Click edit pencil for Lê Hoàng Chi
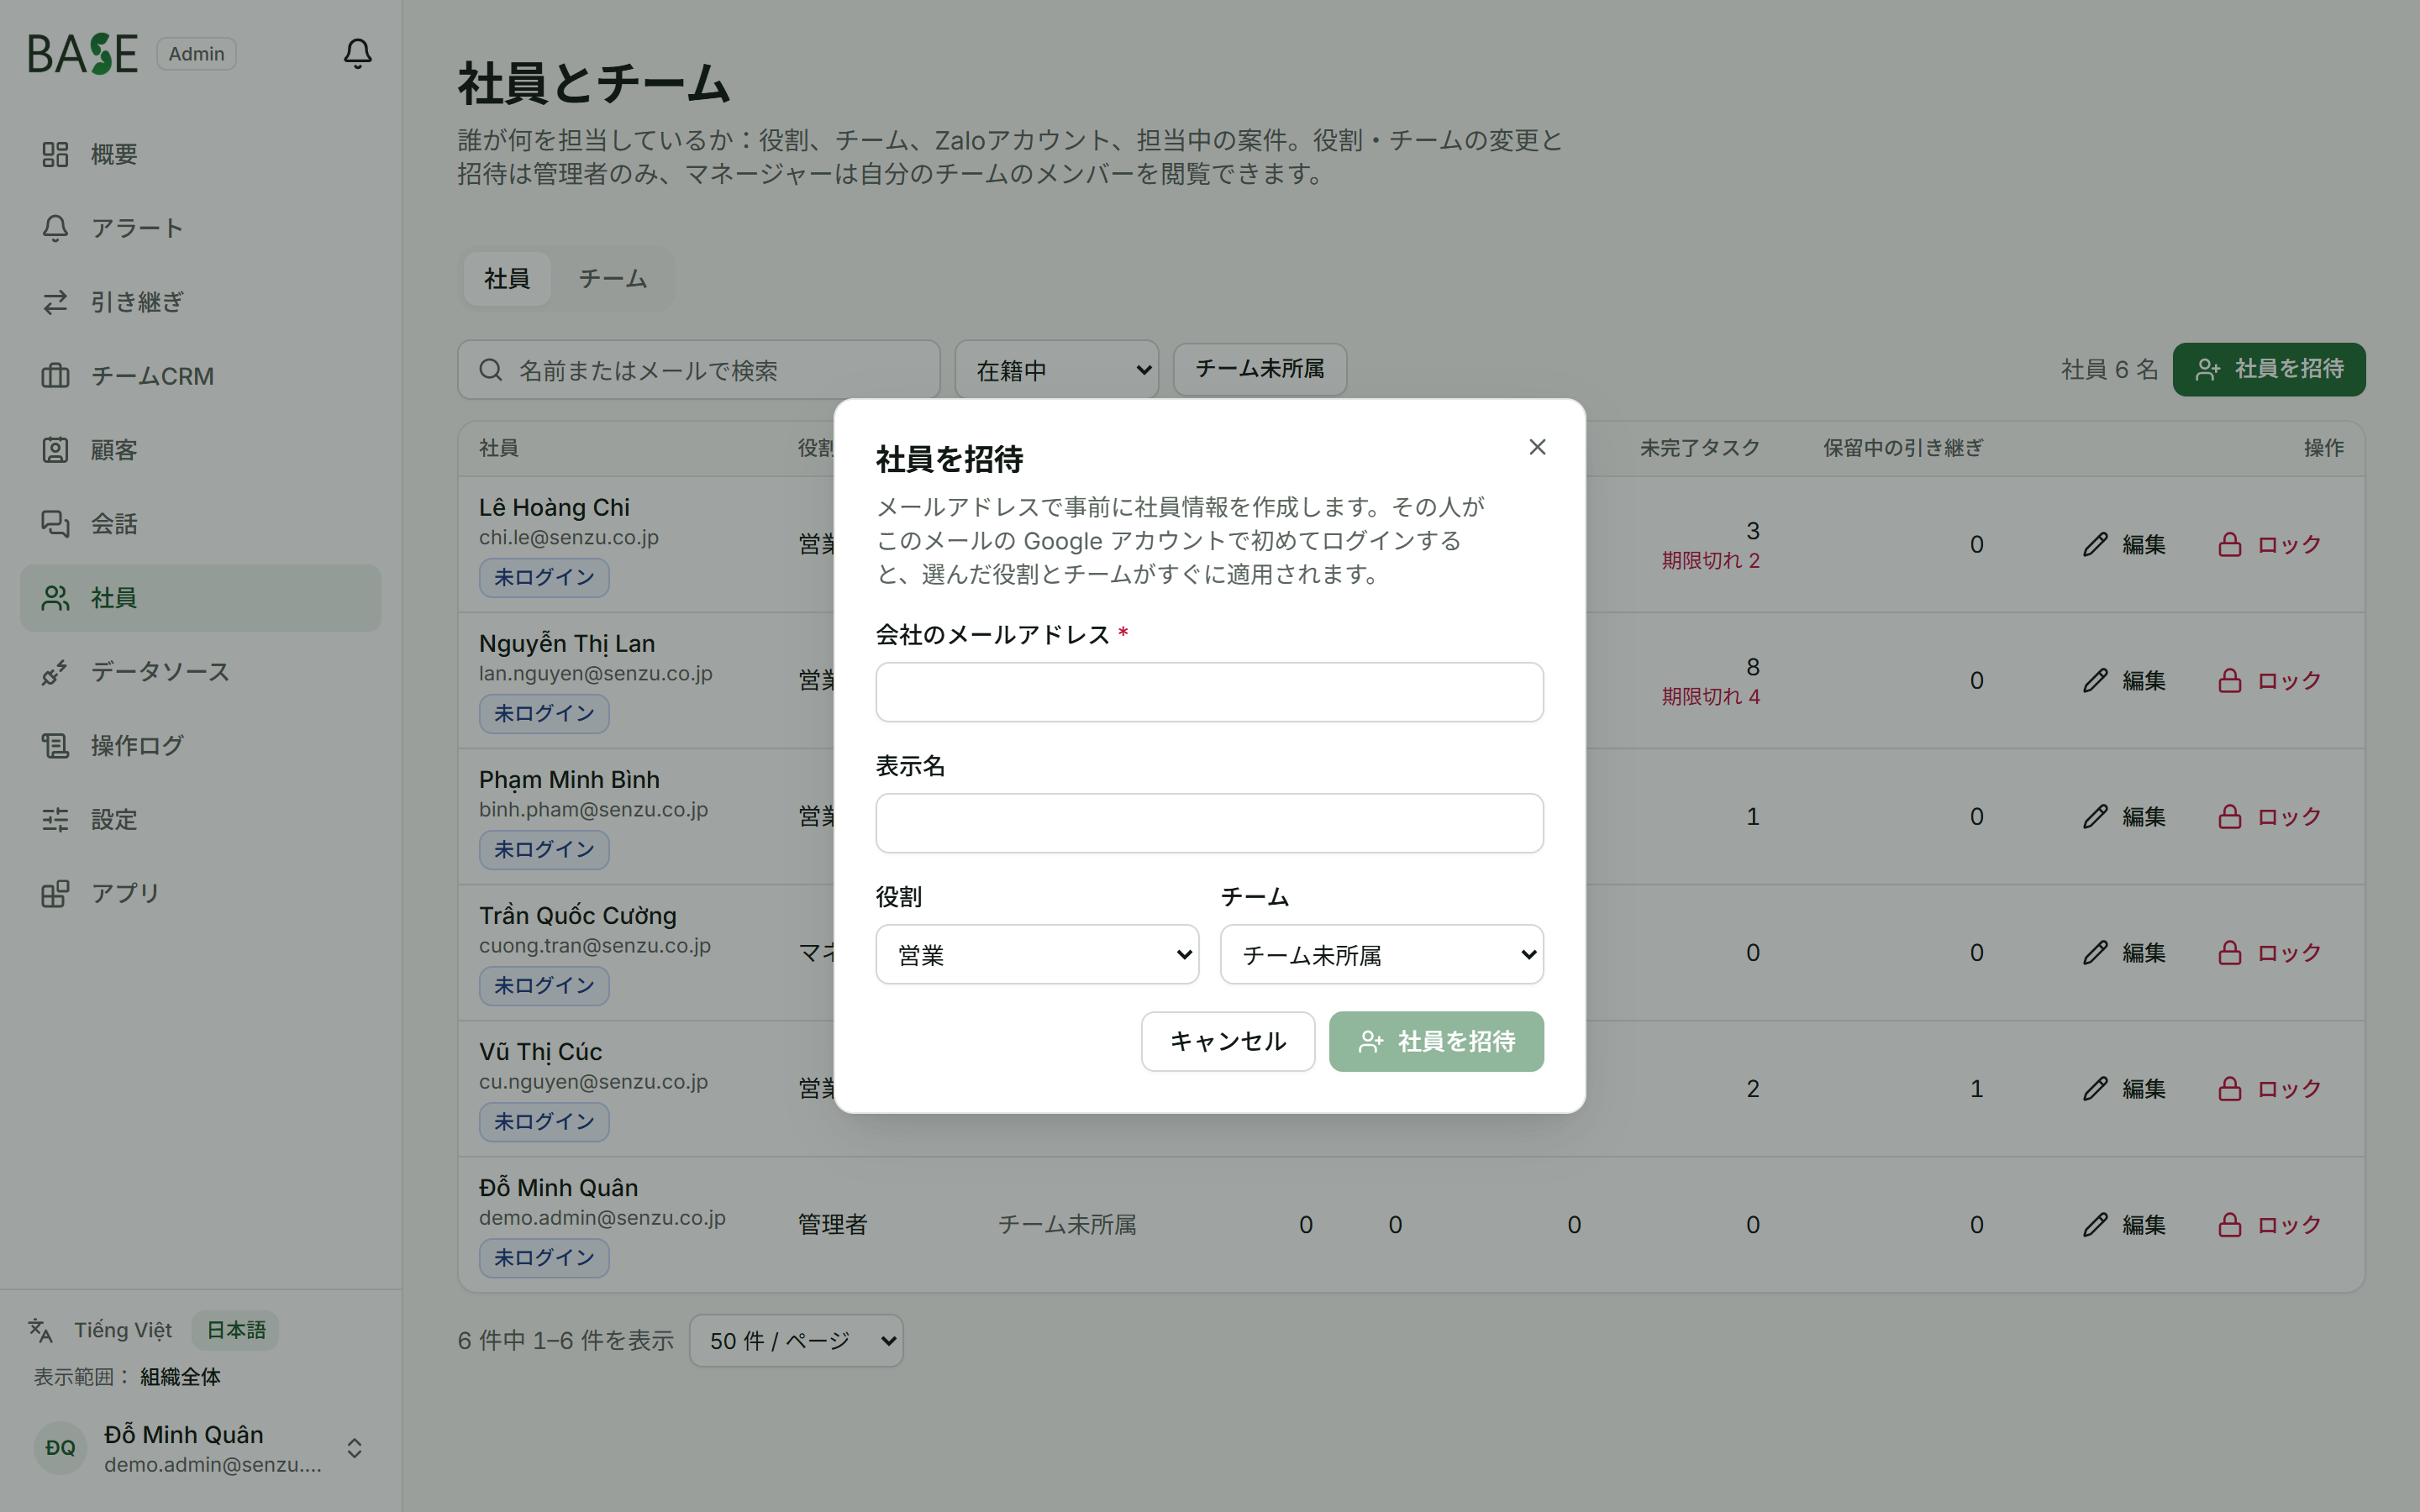 [x=2095, y=544]
